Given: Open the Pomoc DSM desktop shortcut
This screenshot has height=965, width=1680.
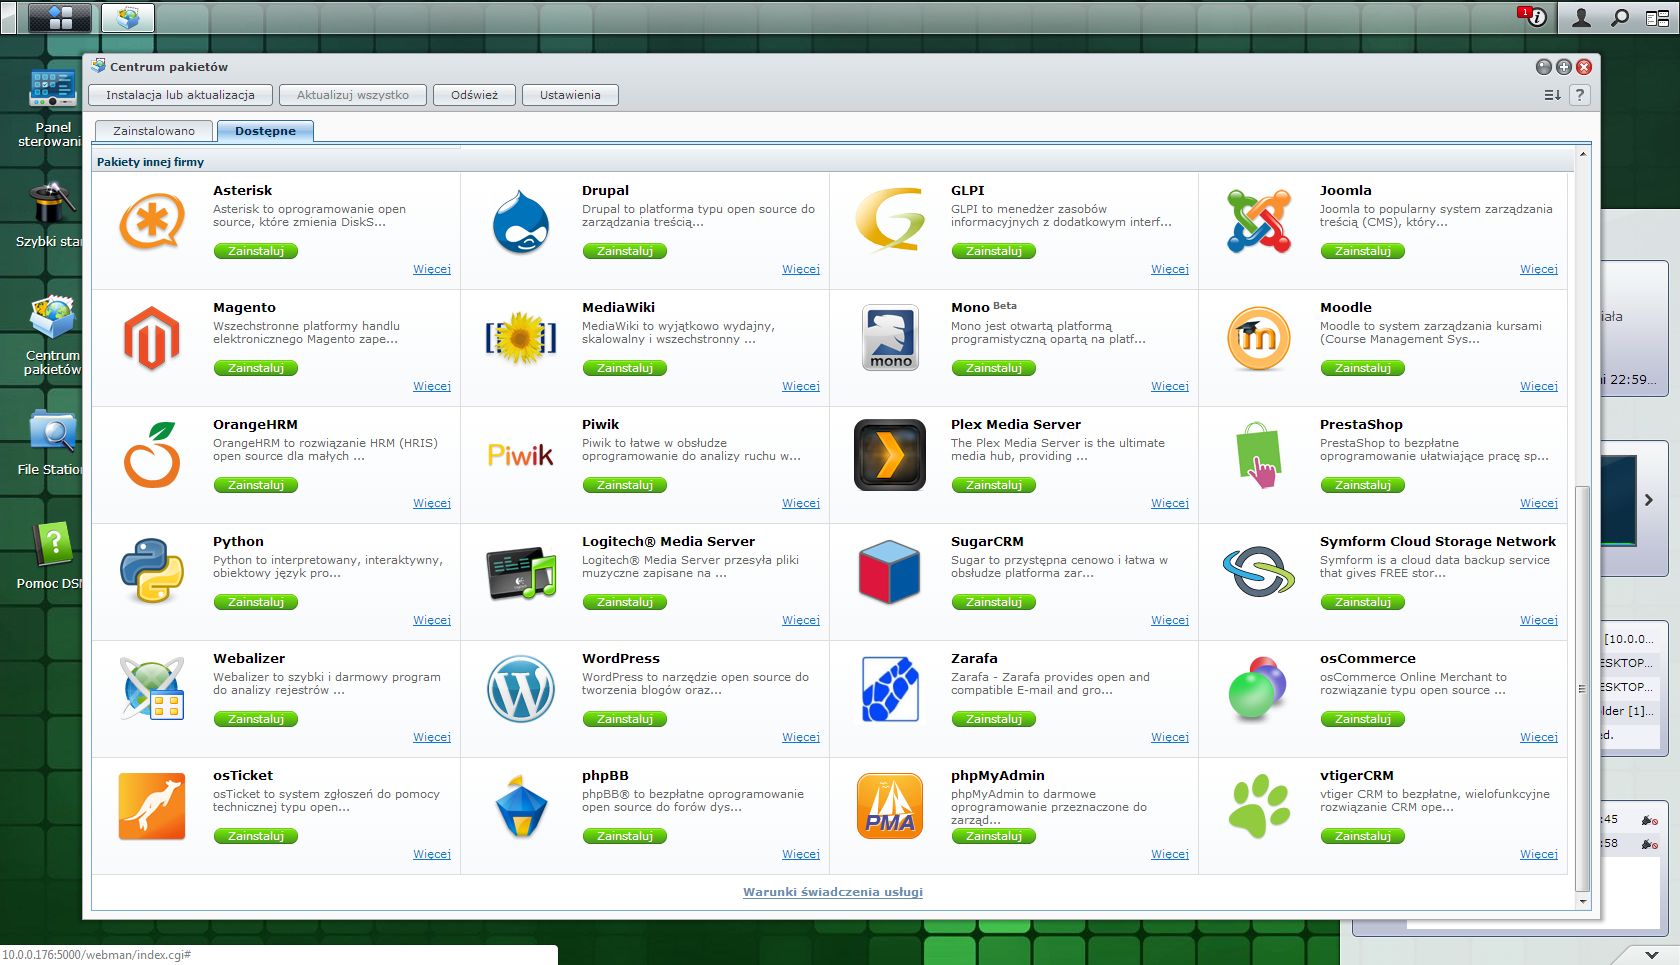Looking at the screenshot, I should (52, 556).
